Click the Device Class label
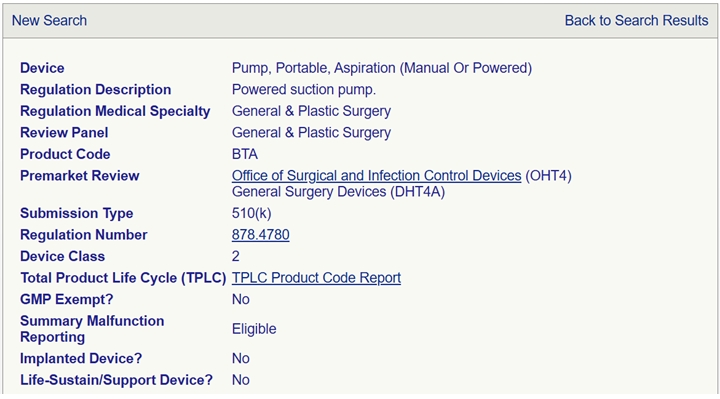 point(62,256)
